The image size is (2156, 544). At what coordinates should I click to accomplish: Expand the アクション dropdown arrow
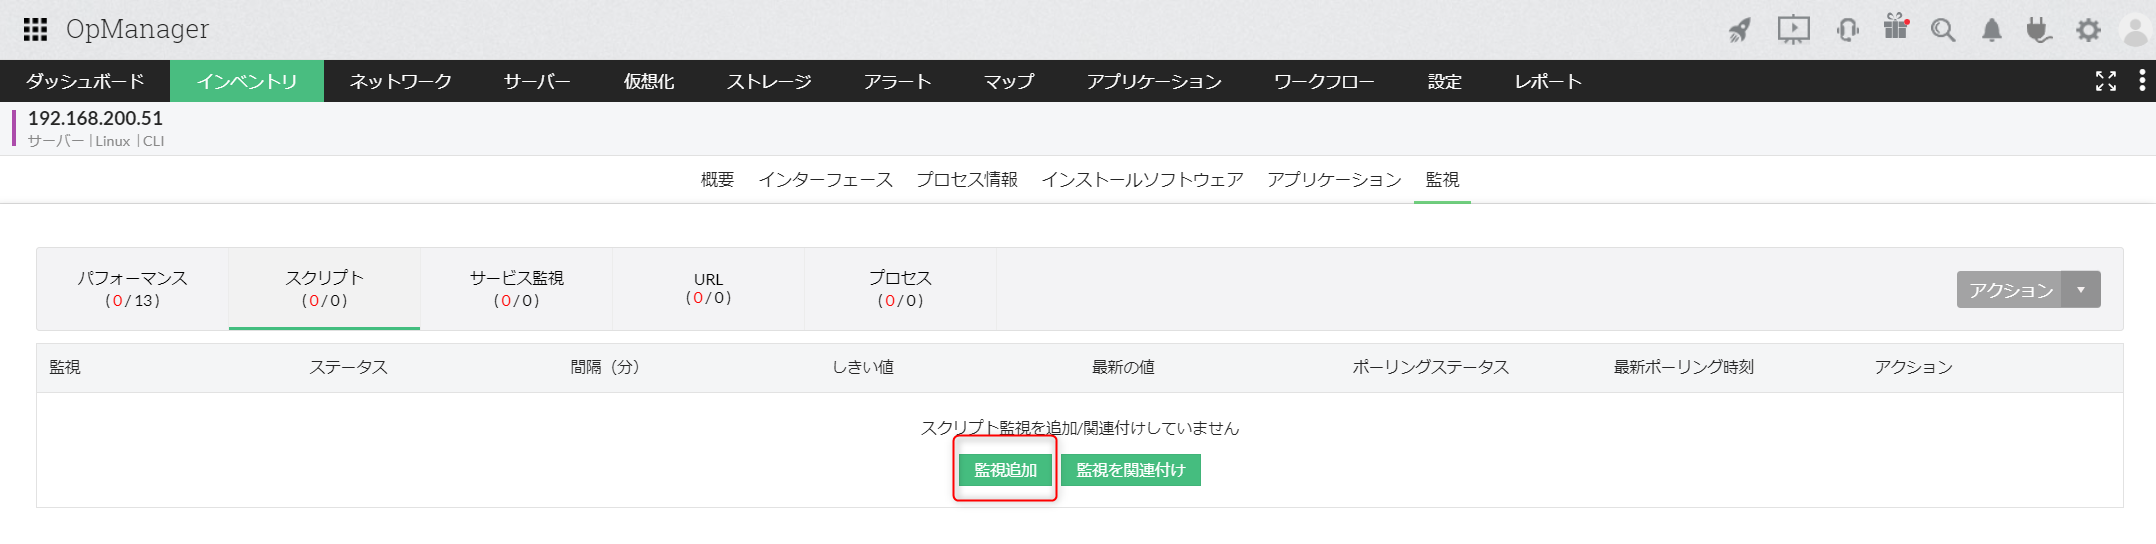click(2081, 290)
